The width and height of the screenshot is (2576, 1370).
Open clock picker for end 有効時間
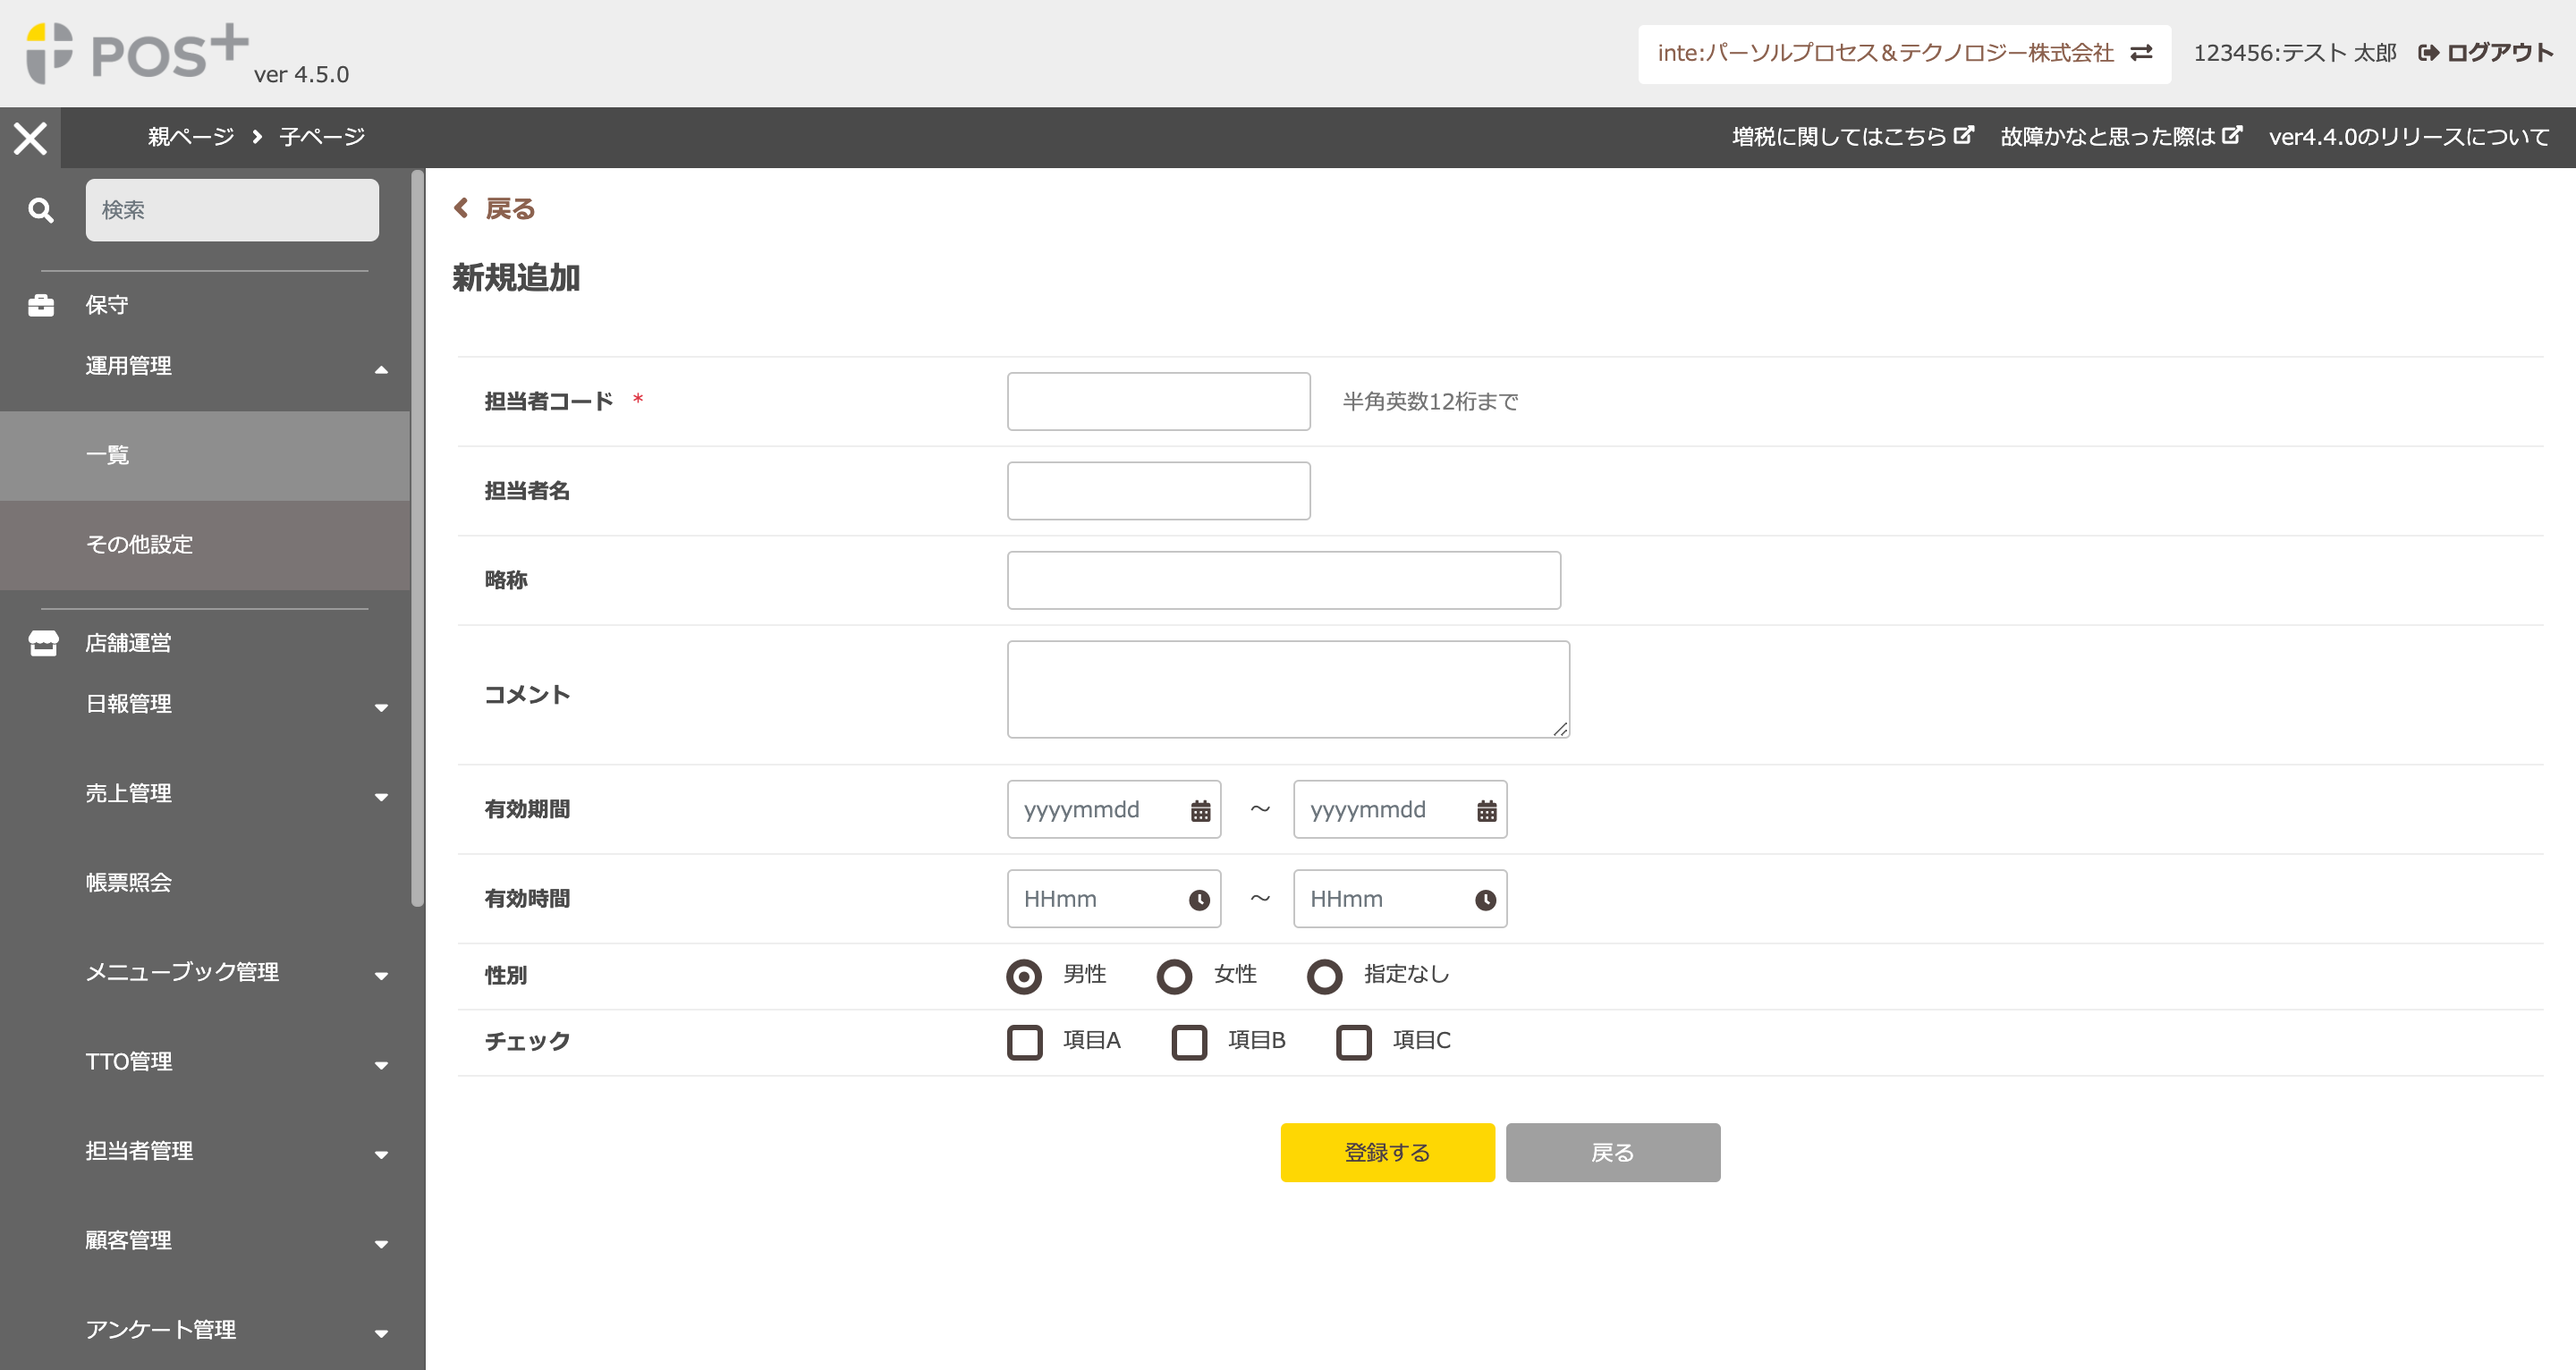click(1486, 900)
